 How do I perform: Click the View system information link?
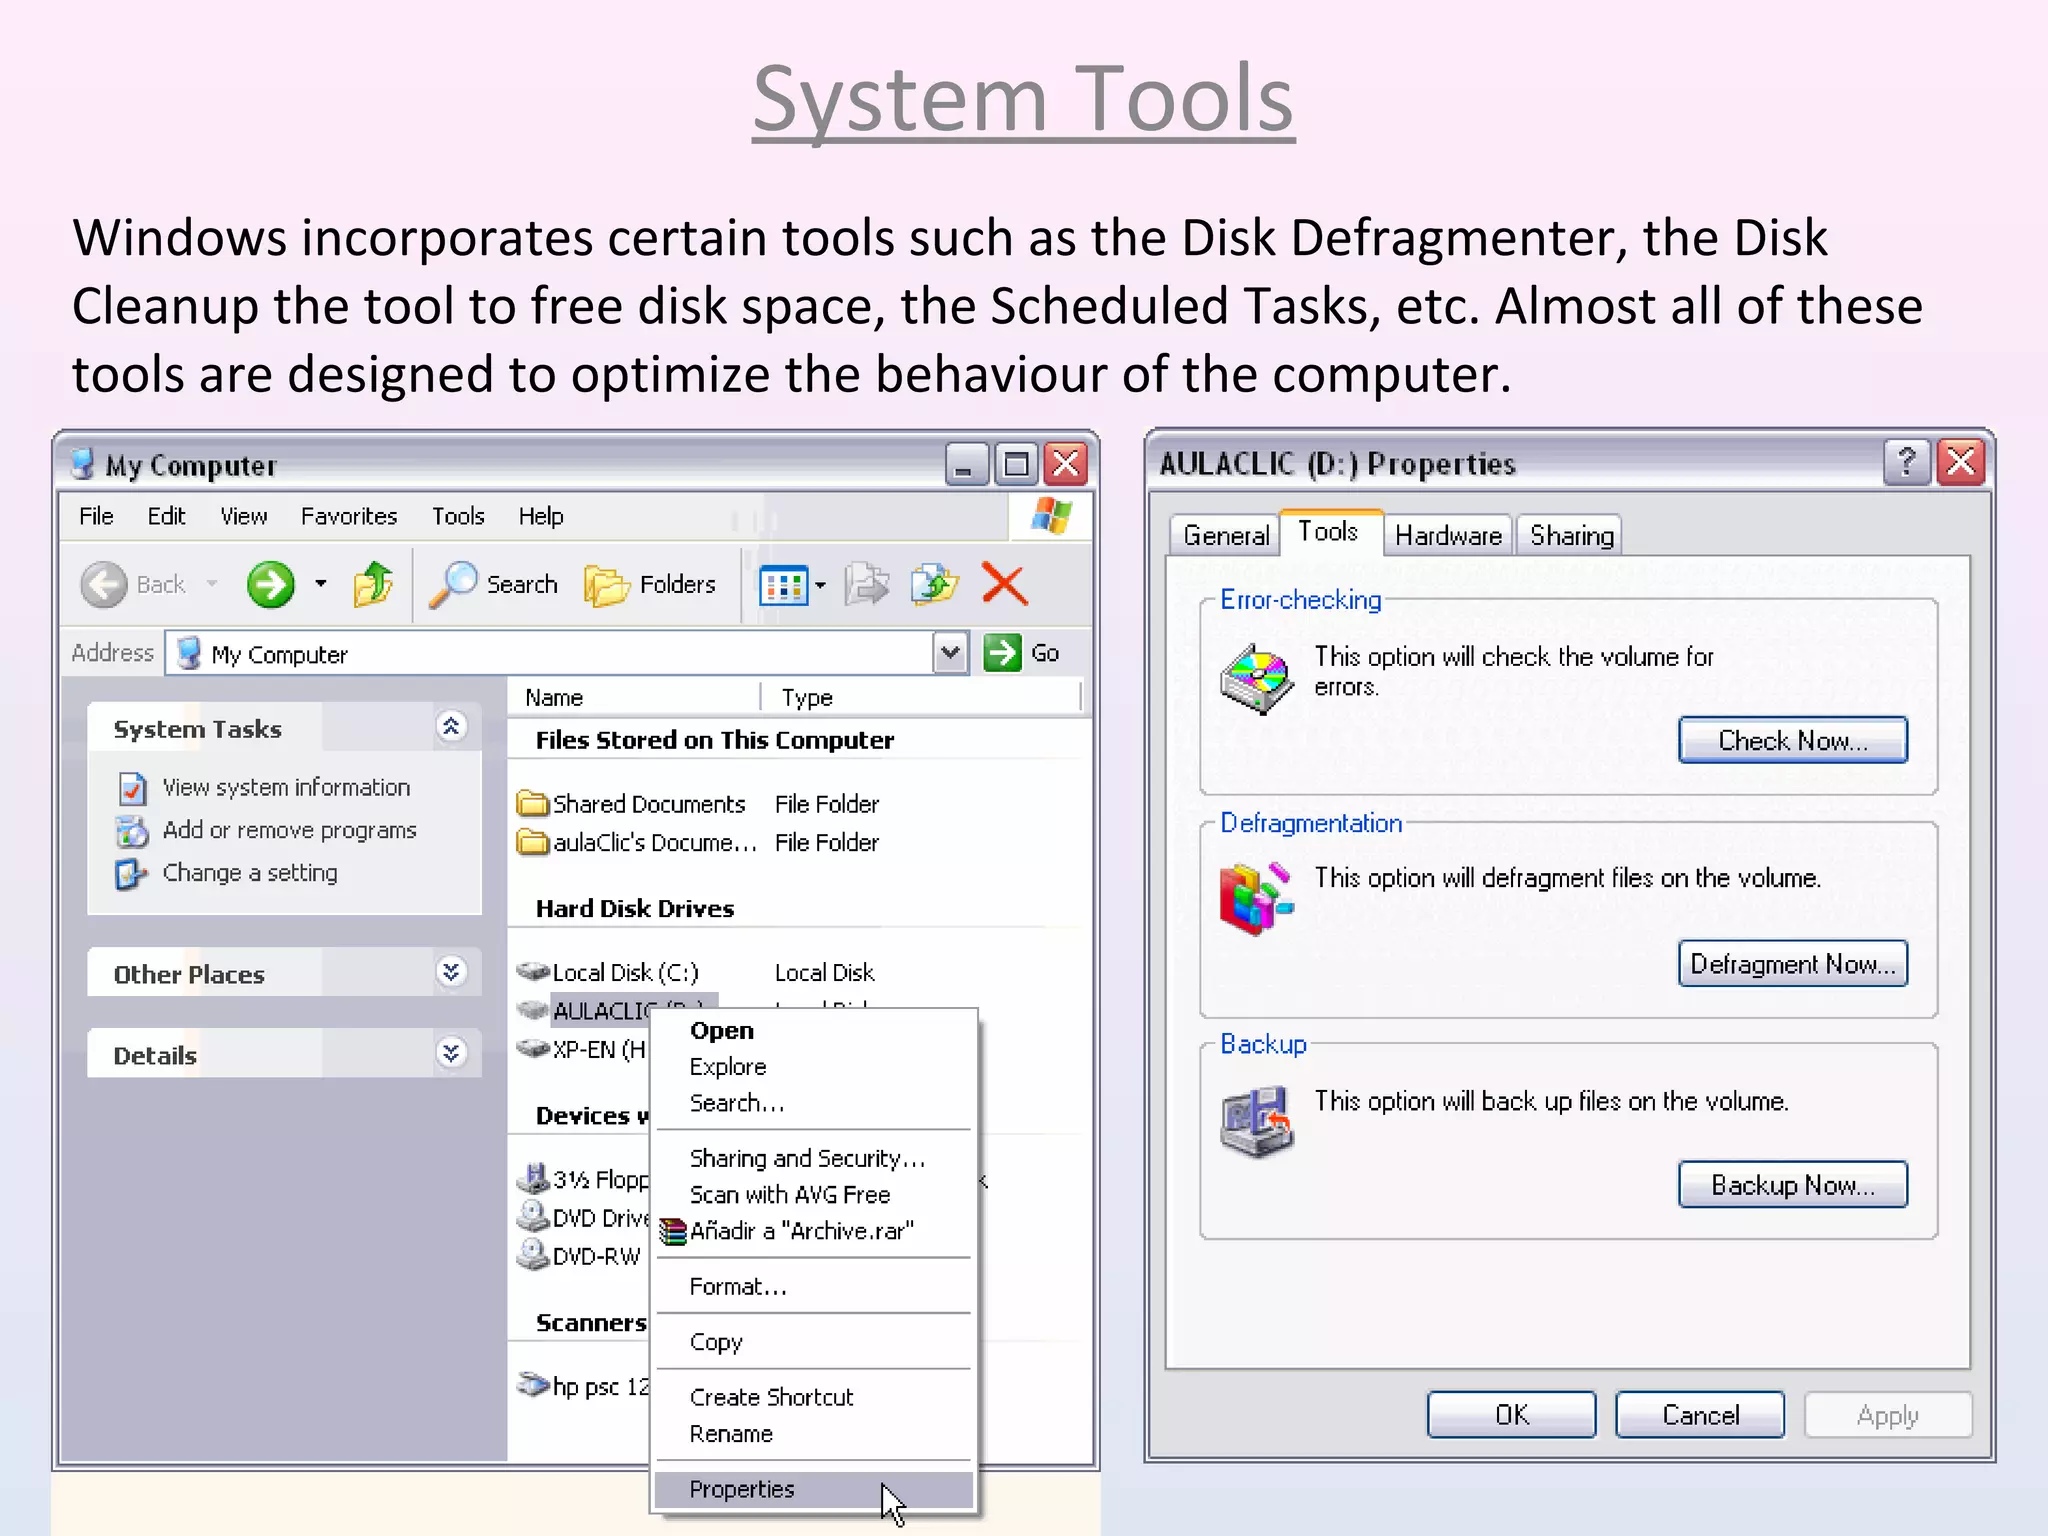[286, 788]
